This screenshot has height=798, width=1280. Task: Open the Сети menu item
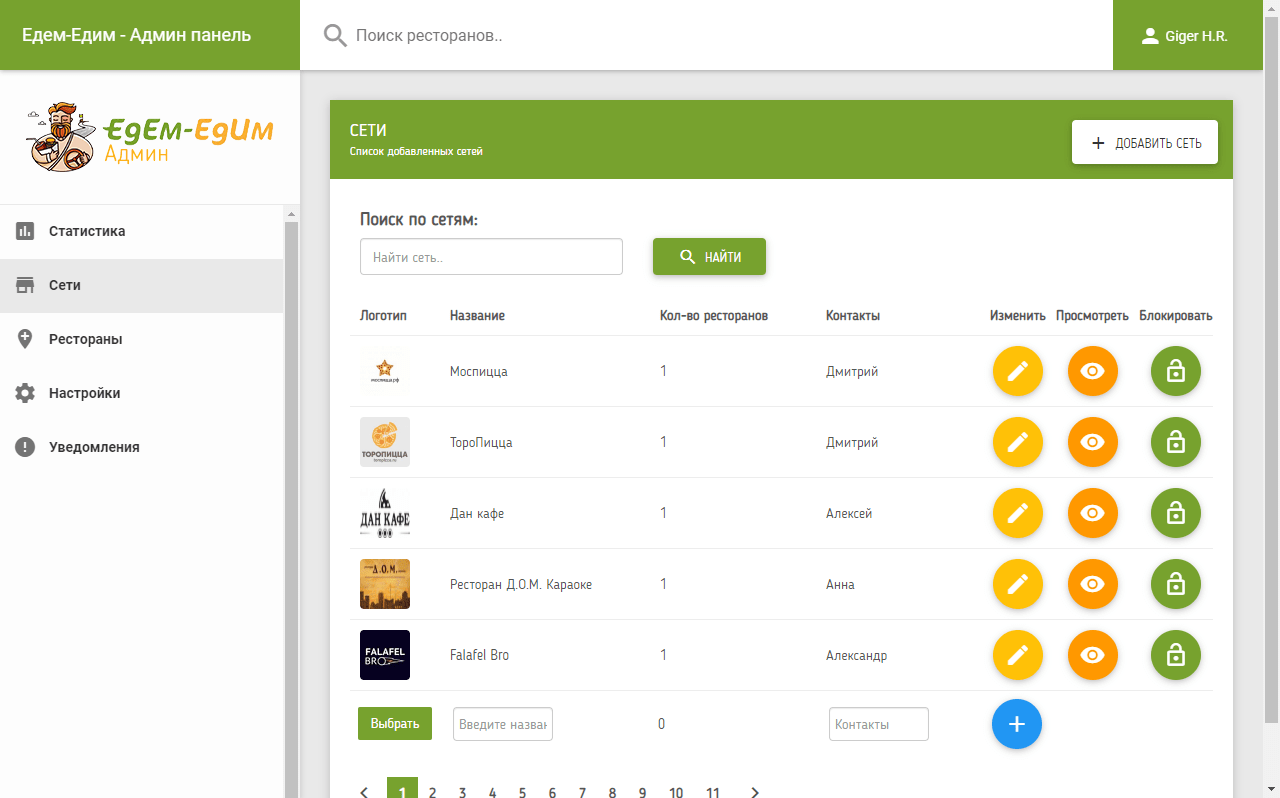(x=142, y=285)
